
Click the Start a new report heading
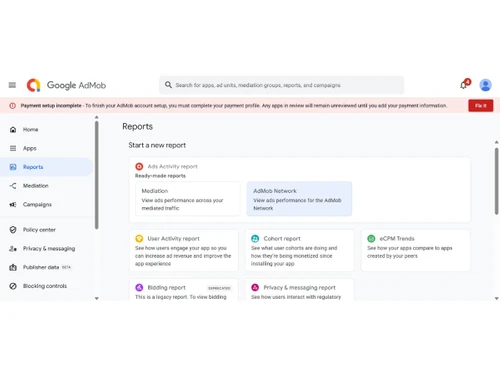coord(157,145)
